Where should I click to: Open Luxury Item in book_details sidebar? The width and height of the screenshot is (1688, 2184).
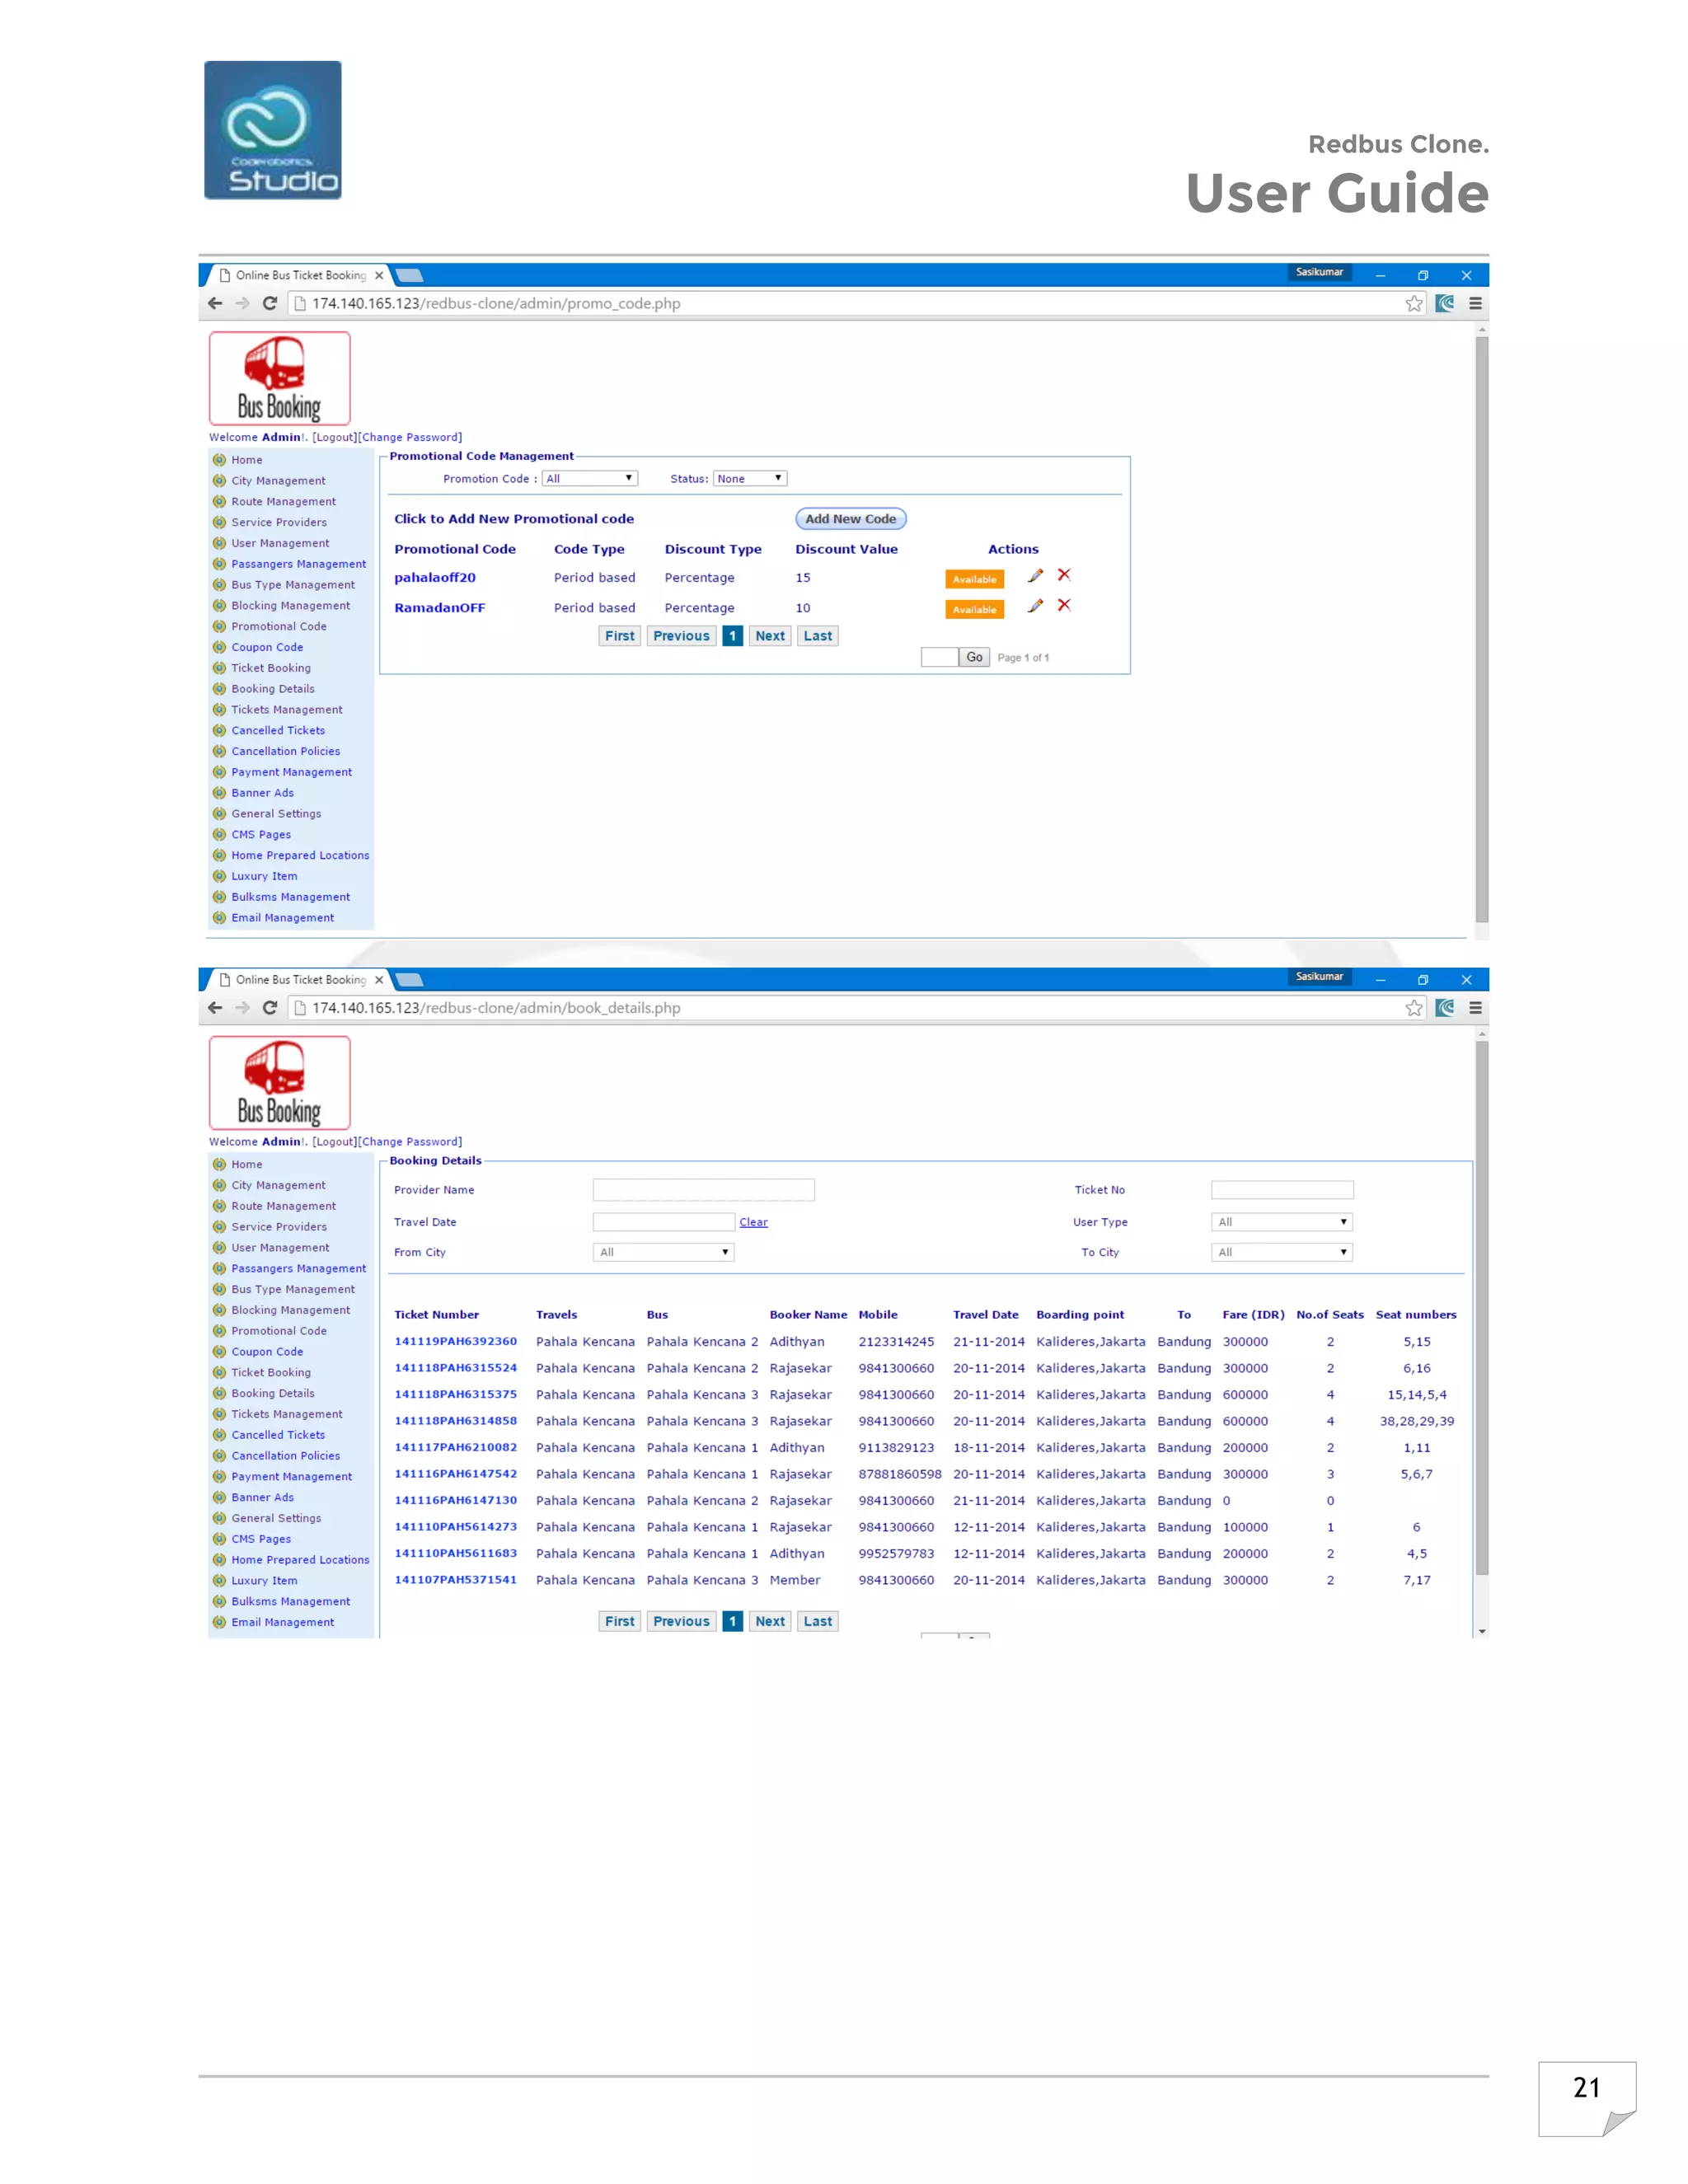click(264, 1581)
